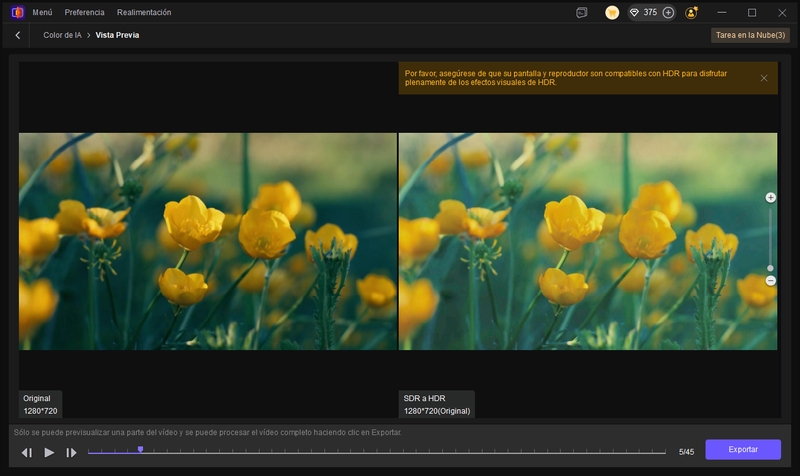This screenshot has height=476, width=800.
Task: Click the Original 1280*720 label
Action: click(40, 405)
